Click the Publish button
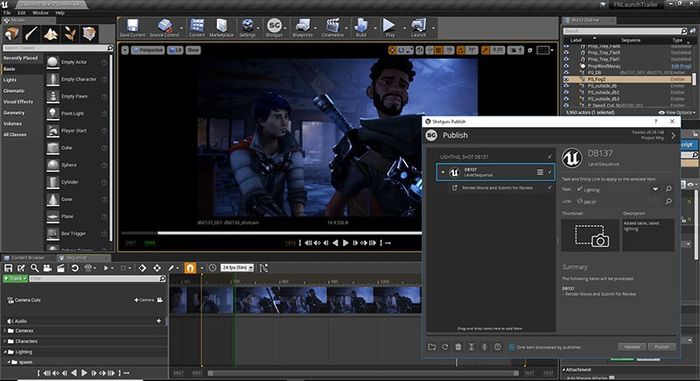700x381 pixels. [x=662, y=347]
